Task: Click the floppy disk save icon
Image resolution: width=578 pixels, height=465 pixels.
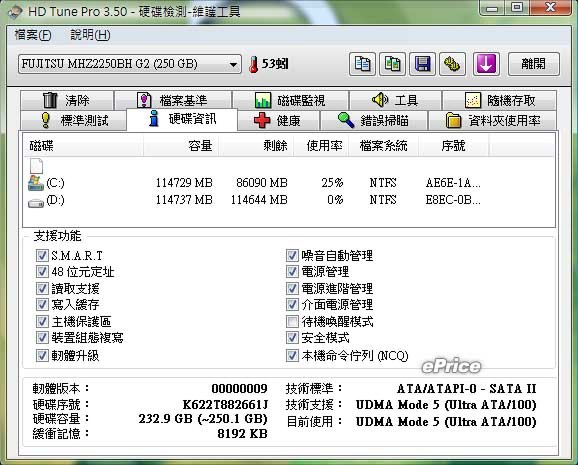Action: coord(422,64)
